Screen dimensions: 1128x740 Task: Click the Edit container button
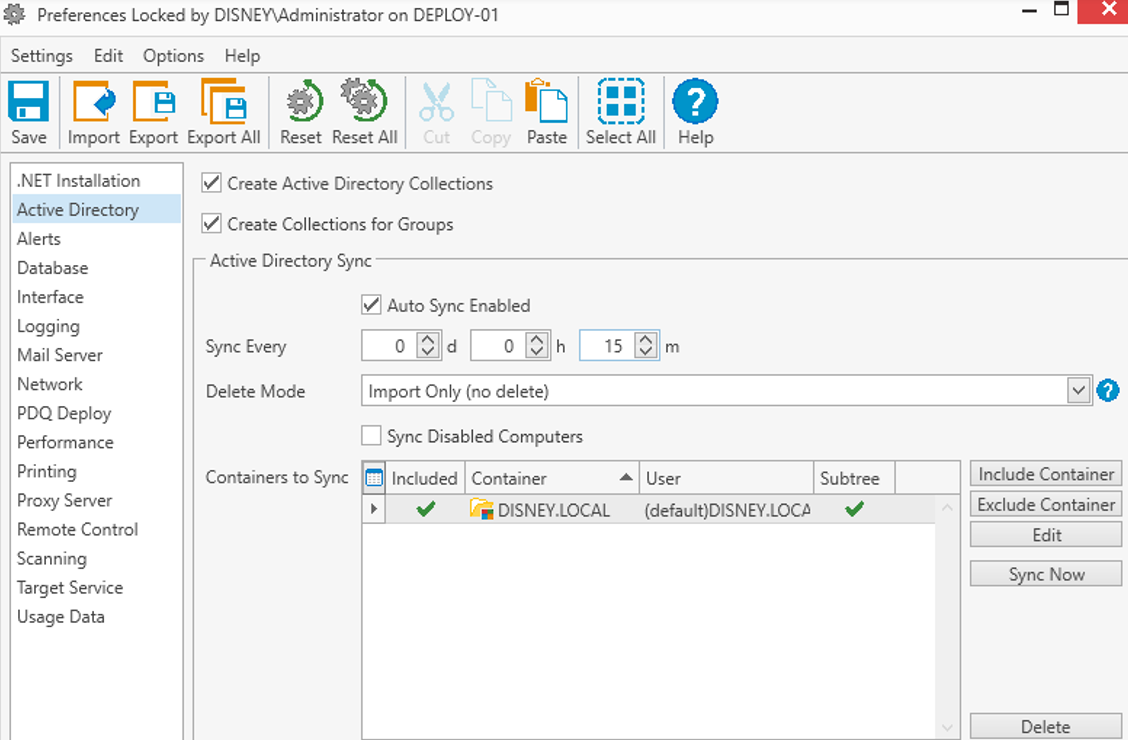(1046, 535)
